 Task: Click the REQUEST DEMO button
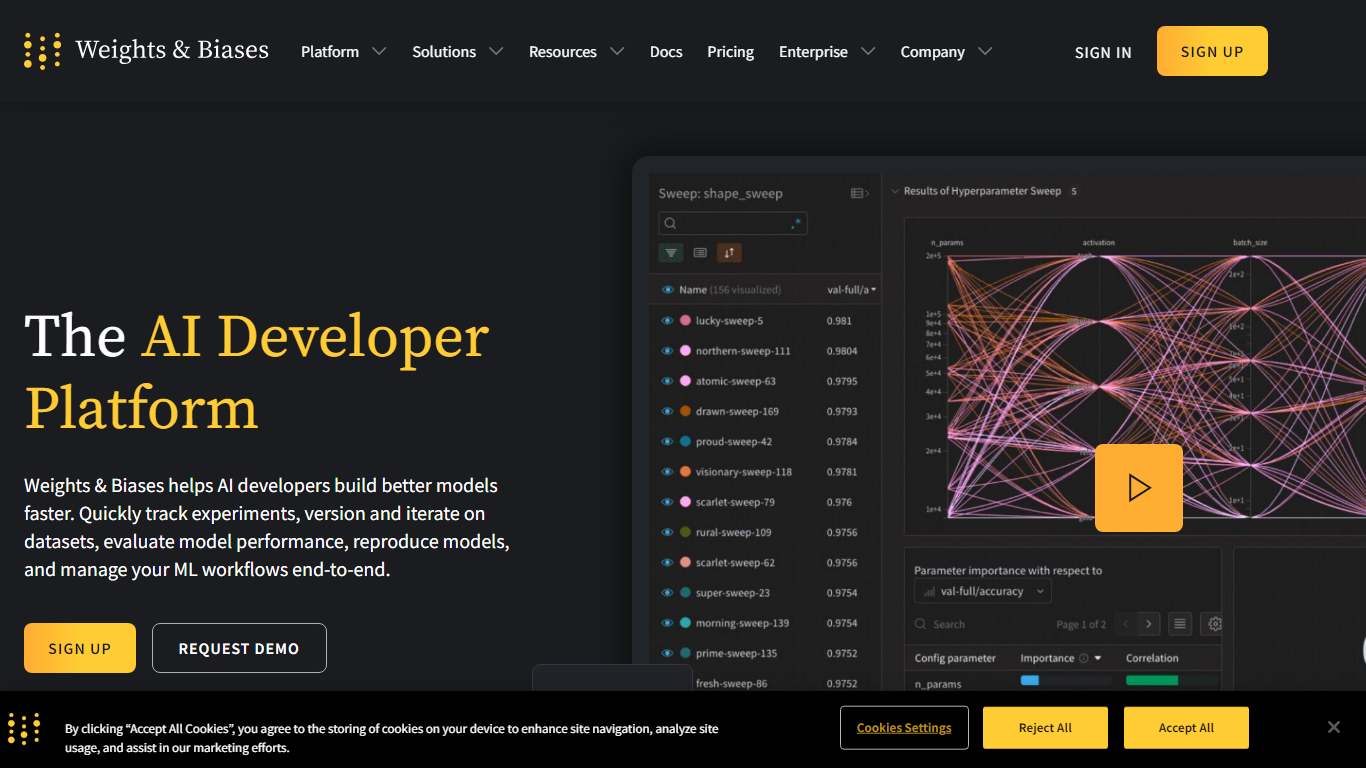pyautogui.click(x=239, y=649)
